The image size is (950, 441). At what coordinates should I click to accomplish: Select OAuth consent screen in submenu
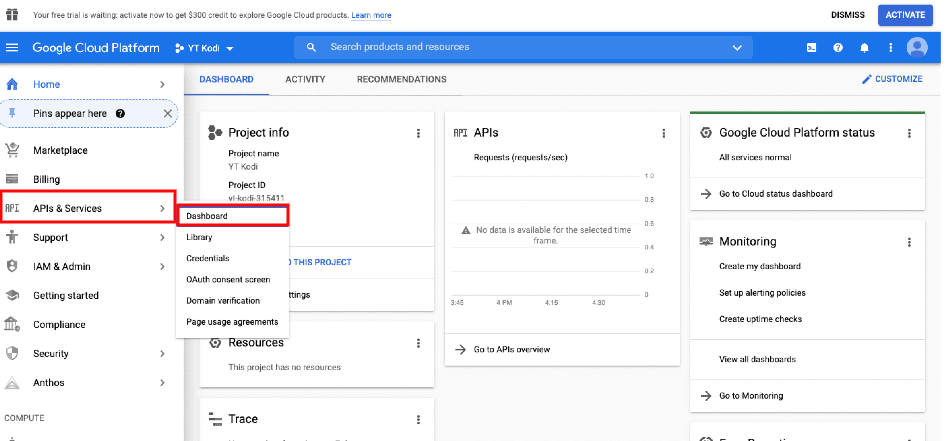pos(233,280)
